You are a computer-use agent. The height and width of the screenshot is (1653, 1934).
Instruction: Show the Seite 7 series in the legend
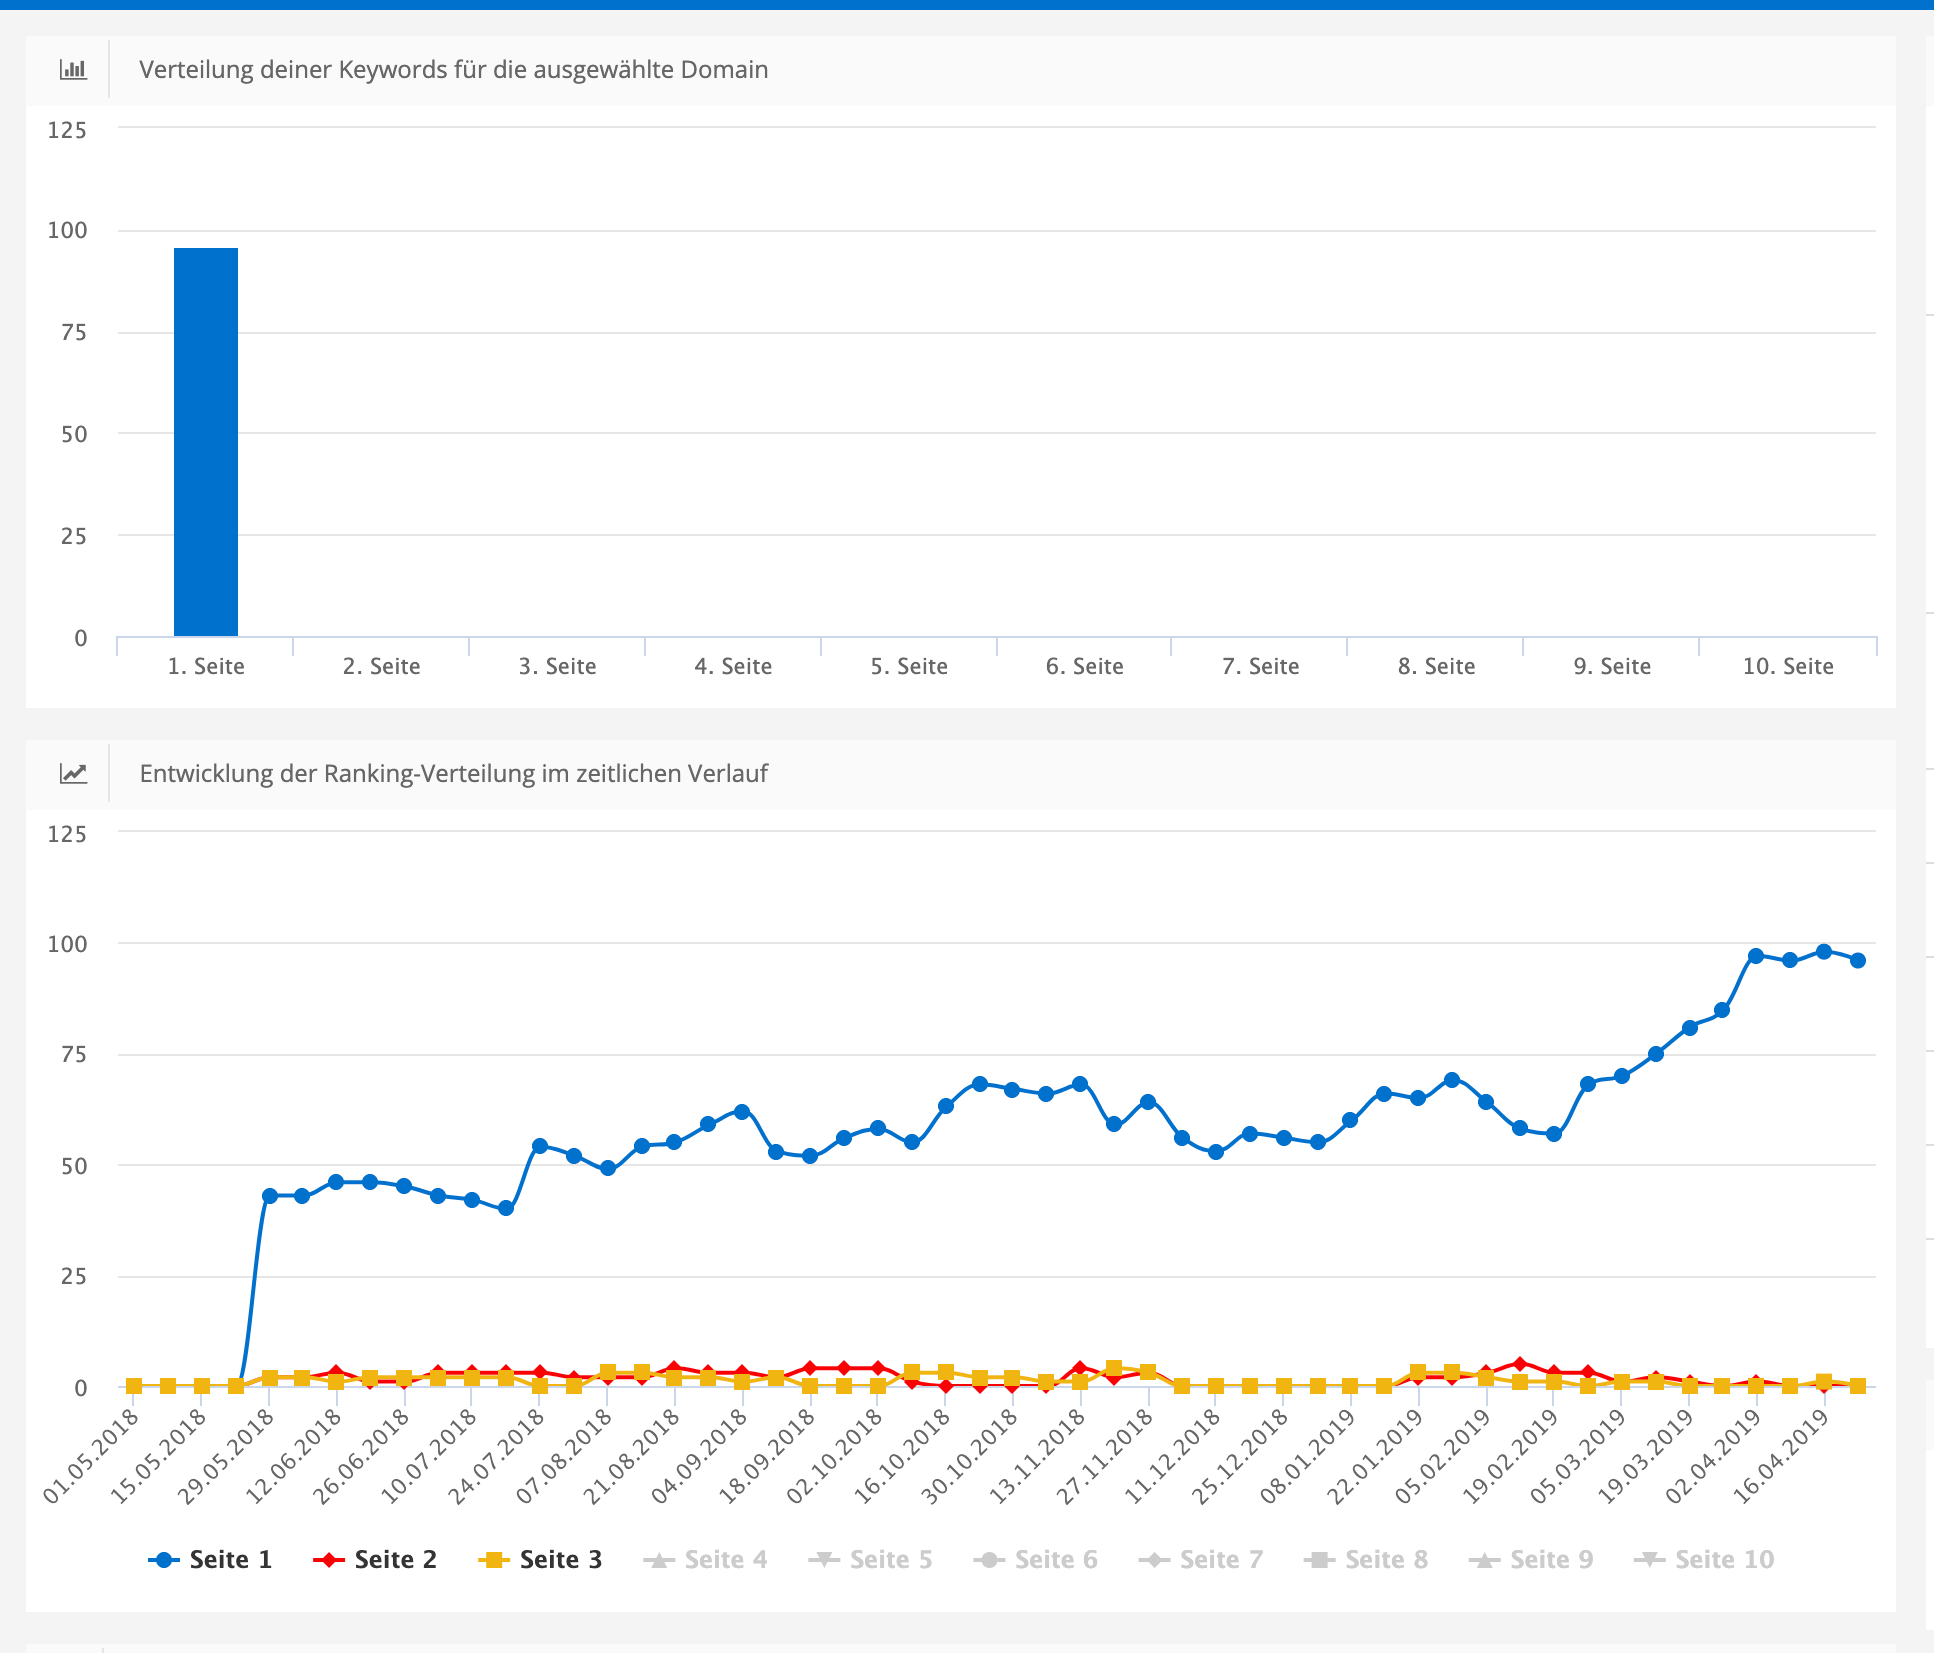1200,1559
